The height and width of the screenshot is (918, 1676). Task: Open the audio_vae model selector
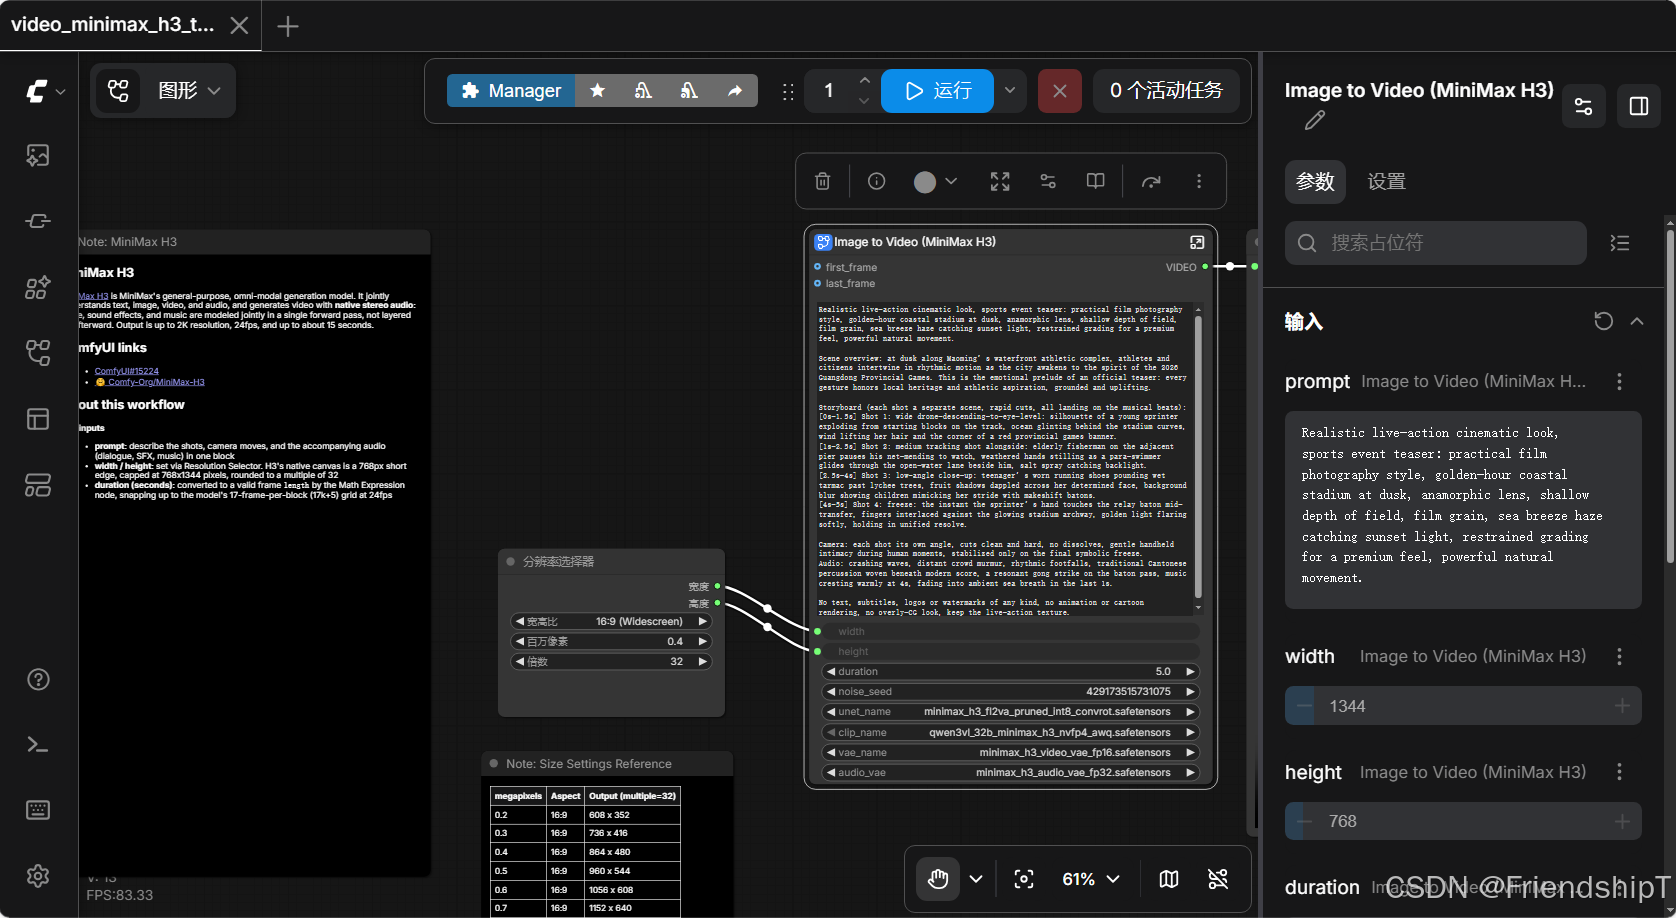(x=1011, y=772)
